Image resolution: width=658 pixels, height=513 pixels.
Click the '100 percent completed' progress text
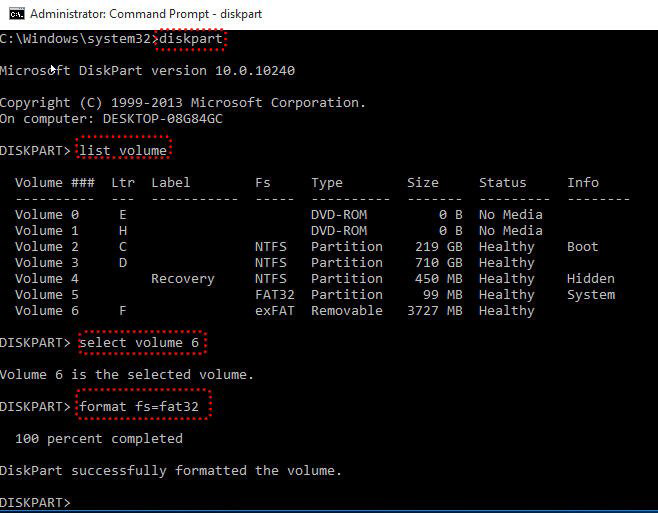tap(99, 439)
